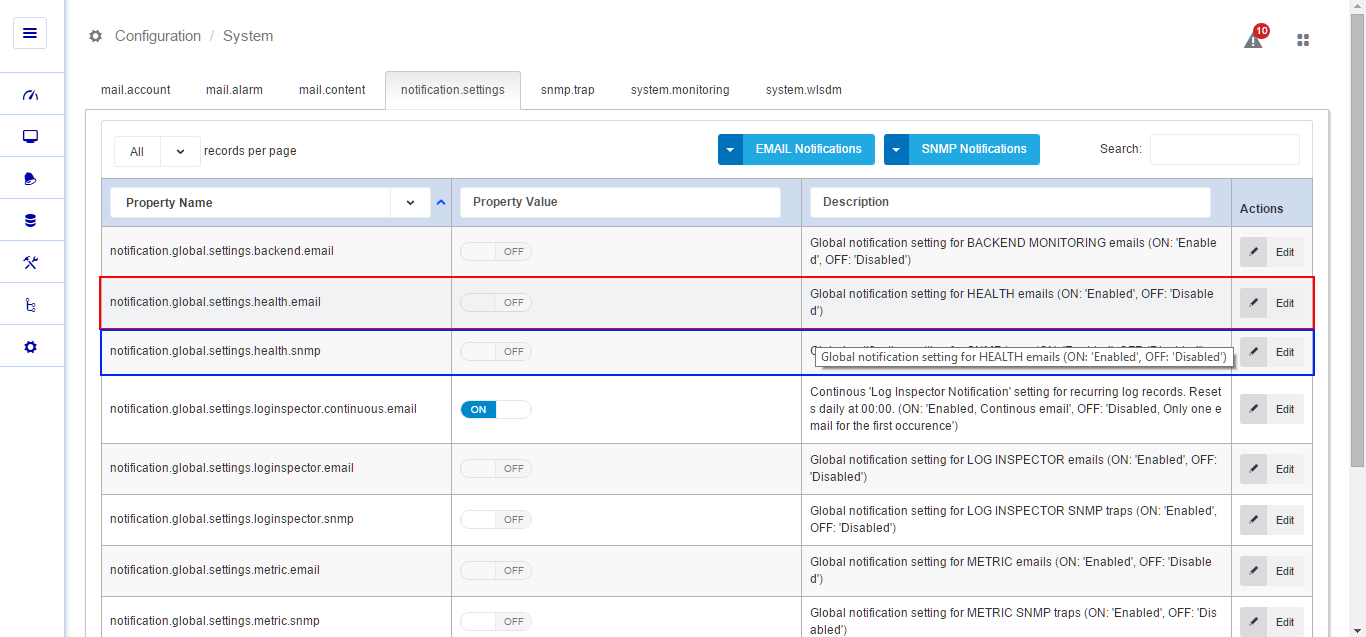Image resolution: width=1366 pixels, height=637 pixels.
Task: Open the apps grid icon in header
Action: [1303, 40]
